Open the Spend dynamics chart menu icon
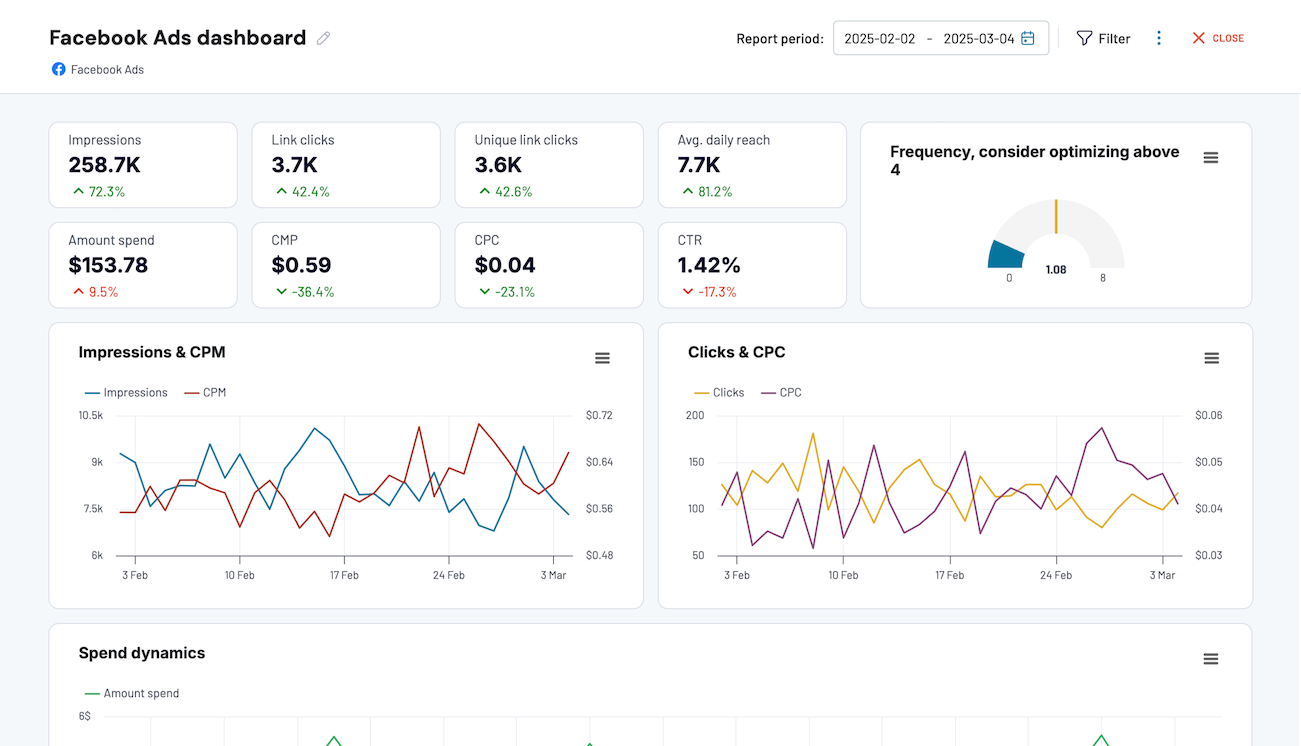This screenshot has width=1301, height=746. 1211,658
